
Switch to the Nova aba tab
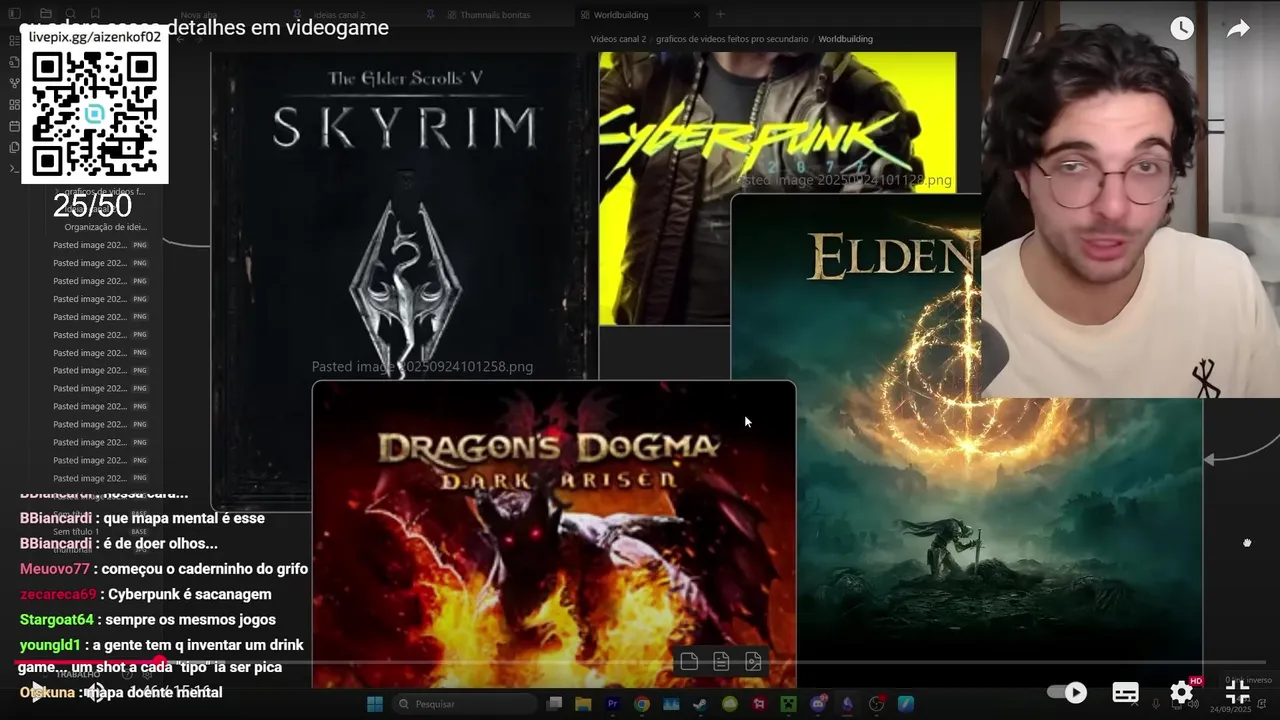tap(199, 15)
